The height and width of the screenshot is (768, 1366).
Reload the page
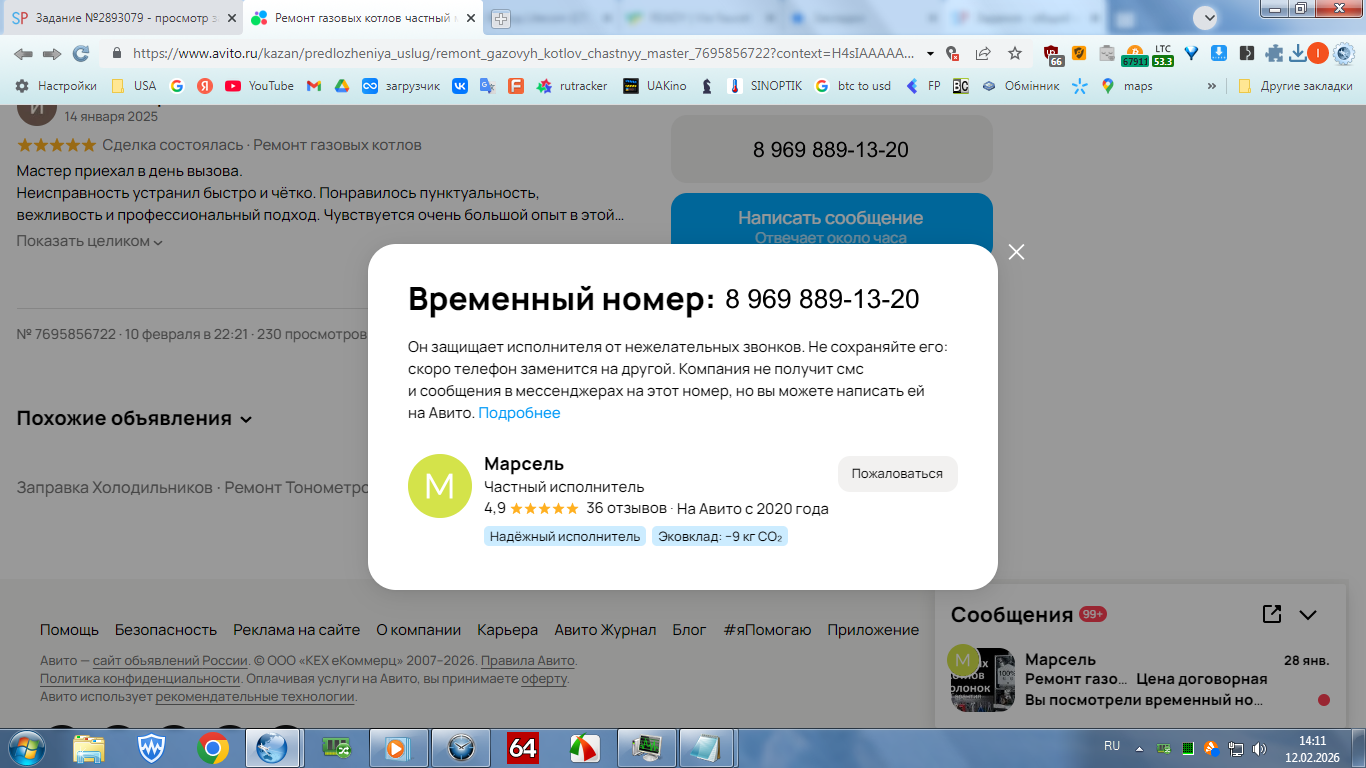click(81, 53)
